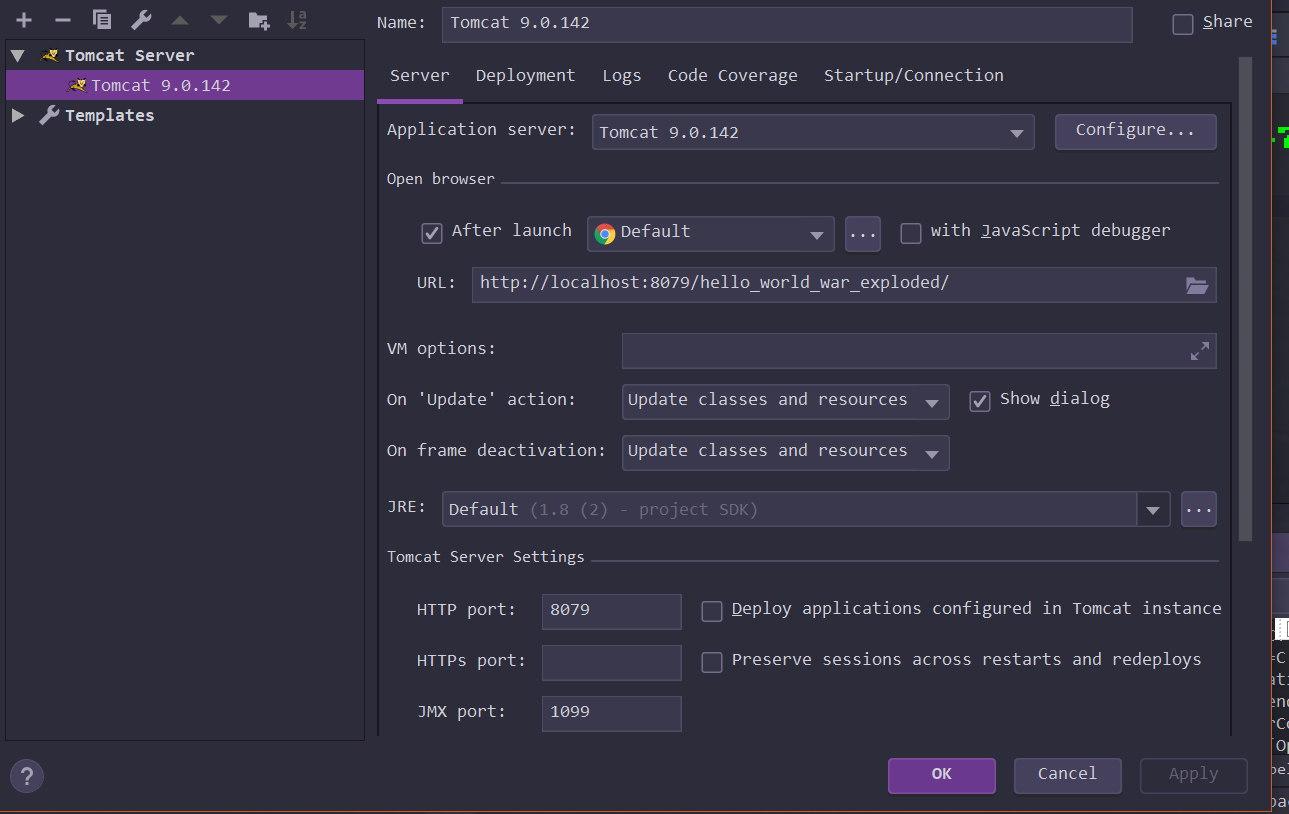Screen dimensions: 1289x814
Task: Uncheck the Show dialog checkbox
Action: (x=980, y=401)
